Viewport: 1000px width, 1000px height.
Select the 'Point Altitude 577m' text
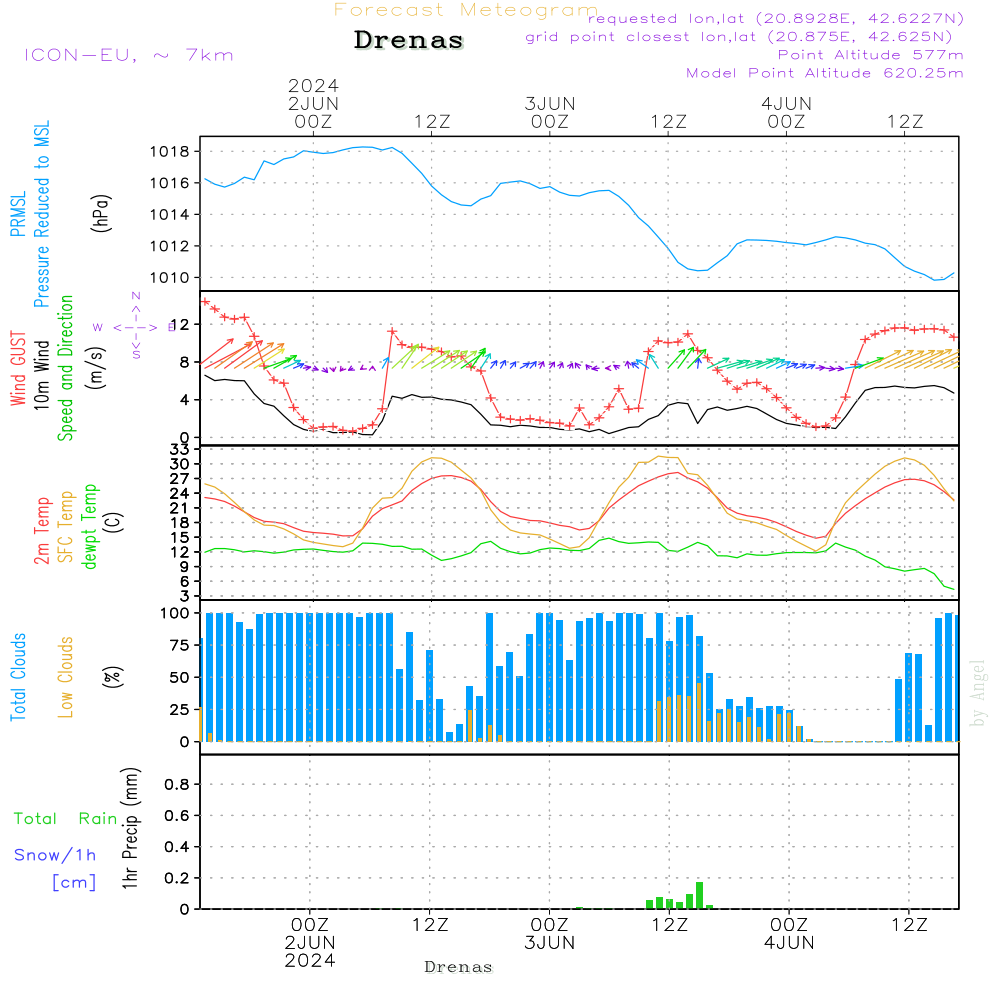pyautogui.click(x=871, y=55)
